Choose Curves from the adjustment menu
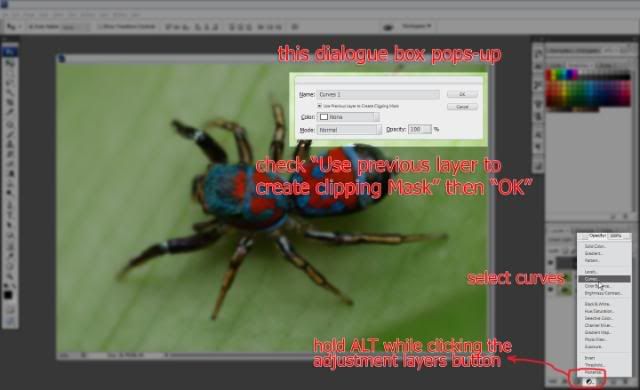This screenshot has height=390, width=640. pos(604,279)
